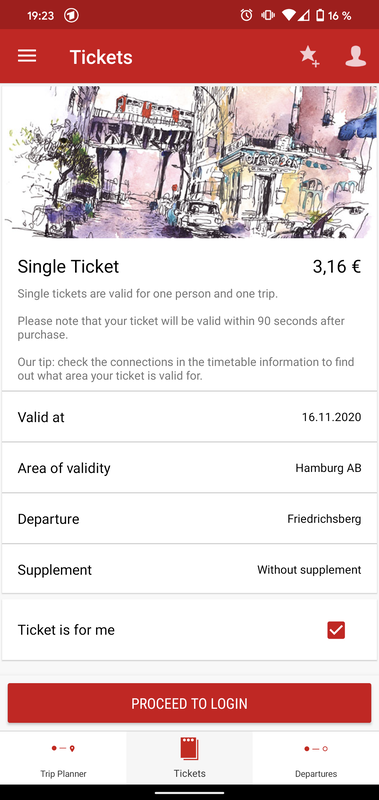Tap the Trip Planner route icon

tap(63, 748)
